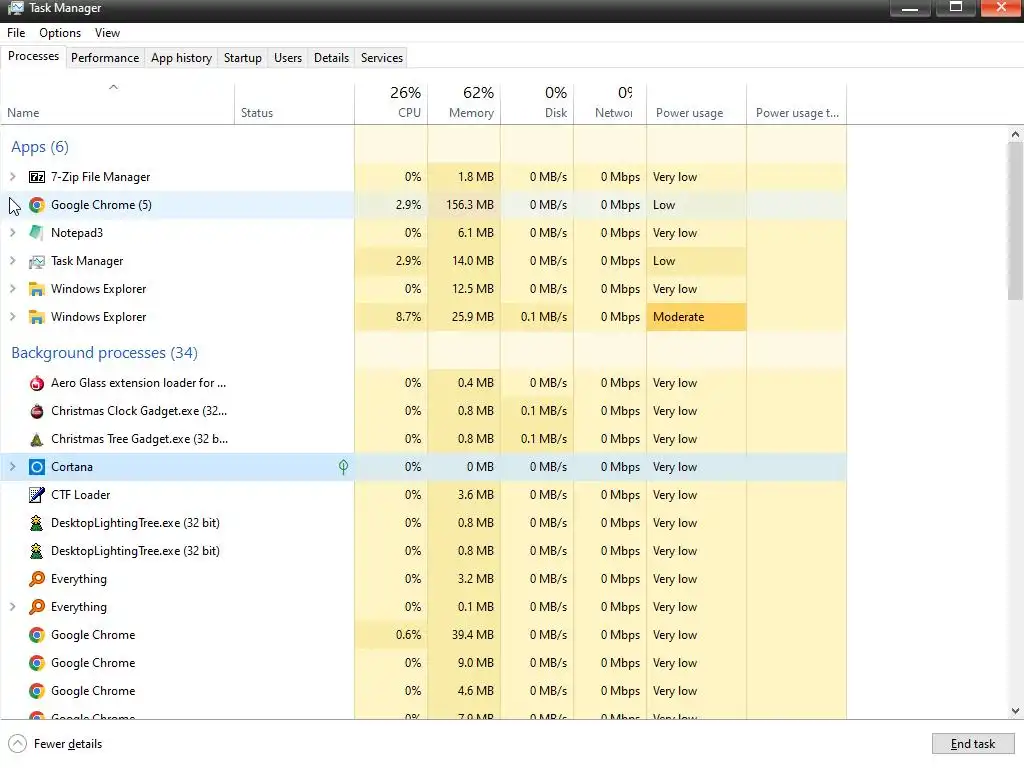This screenshot has width=1024, height=768.
Task: Click the icon of Google Chrome using 4.6 MB
Action: [x=37, y=691]
